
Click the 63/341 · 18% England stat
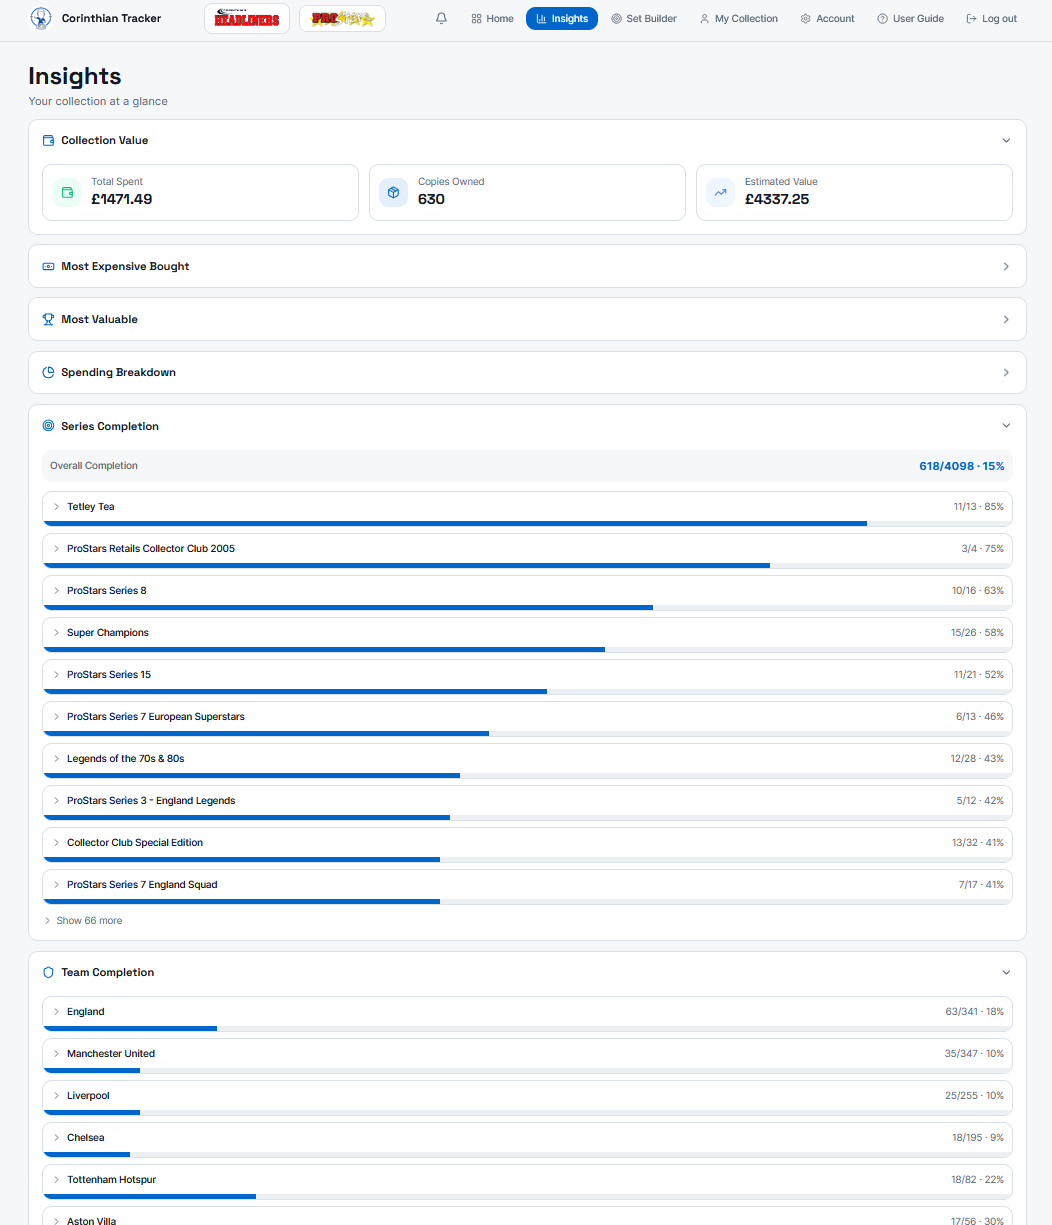tap(974, 1012)
